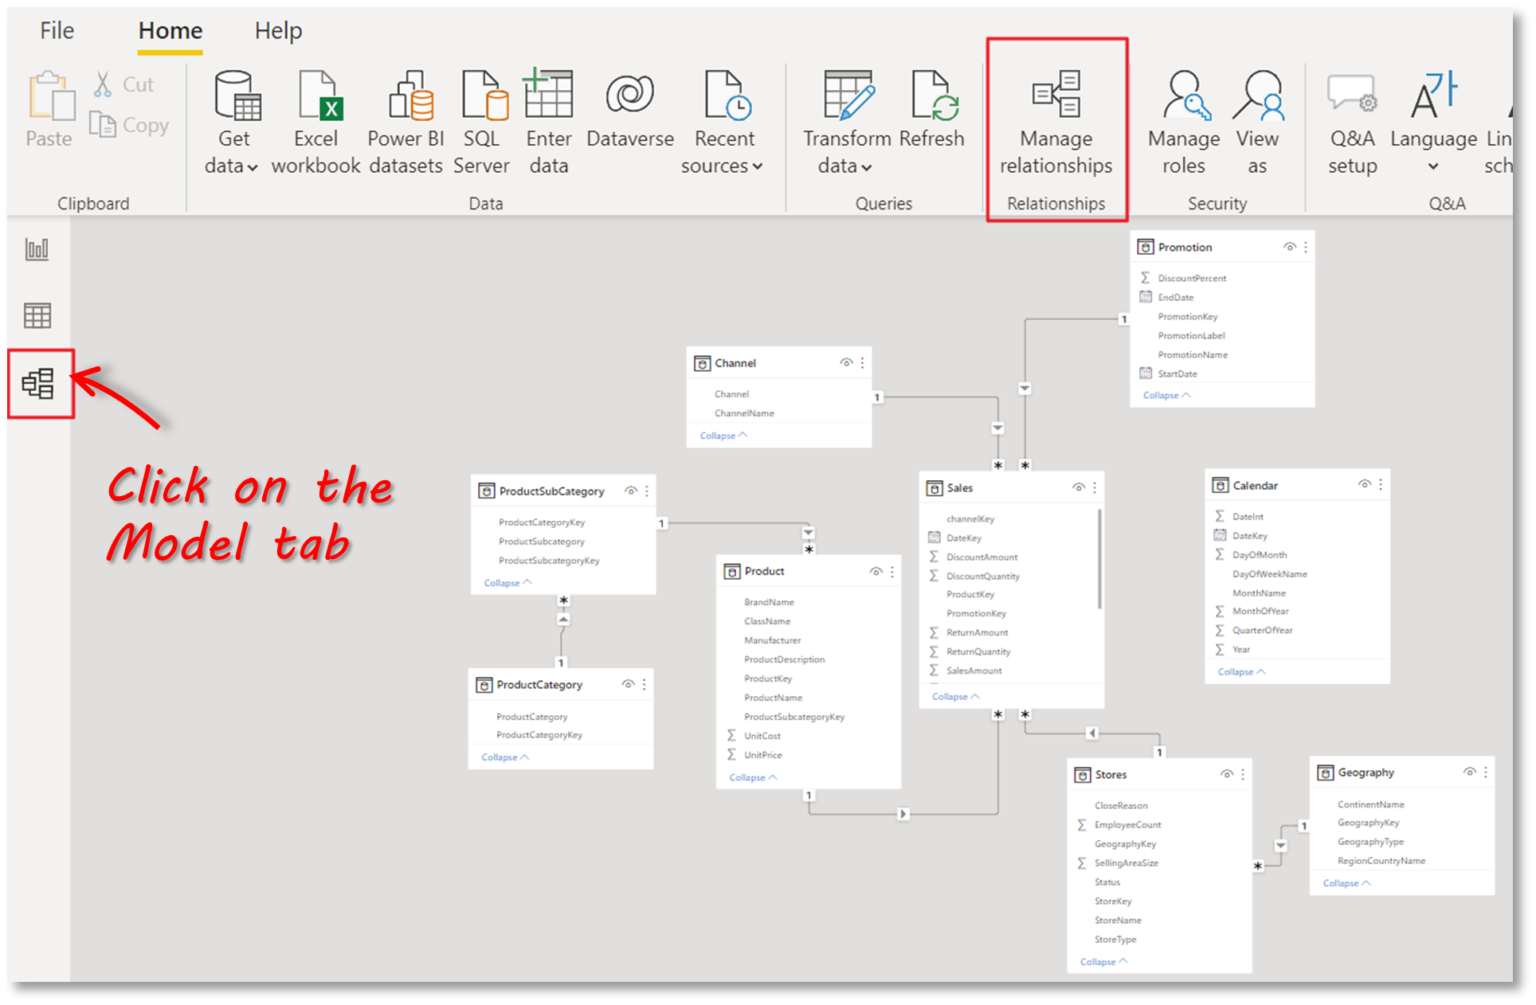Screen dimensions: 1536x1005
Task: Switch to the Report view in sidebar
Action: pyautogui.click(x=37, y=249)
